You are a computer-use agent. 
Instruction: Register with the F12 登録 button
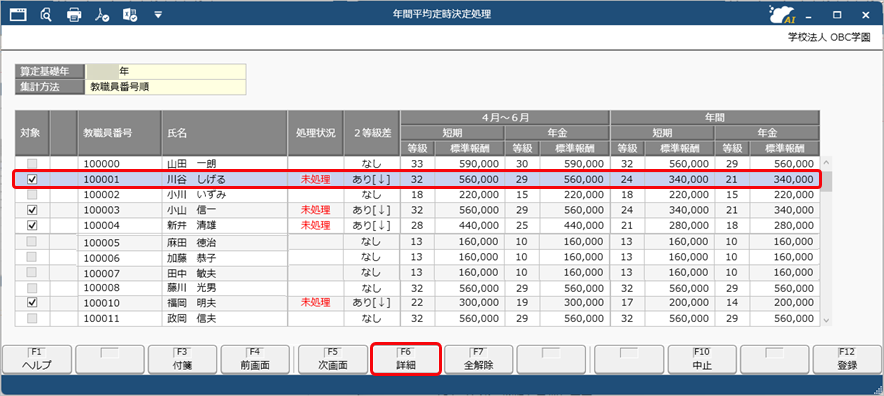point(847,359)
